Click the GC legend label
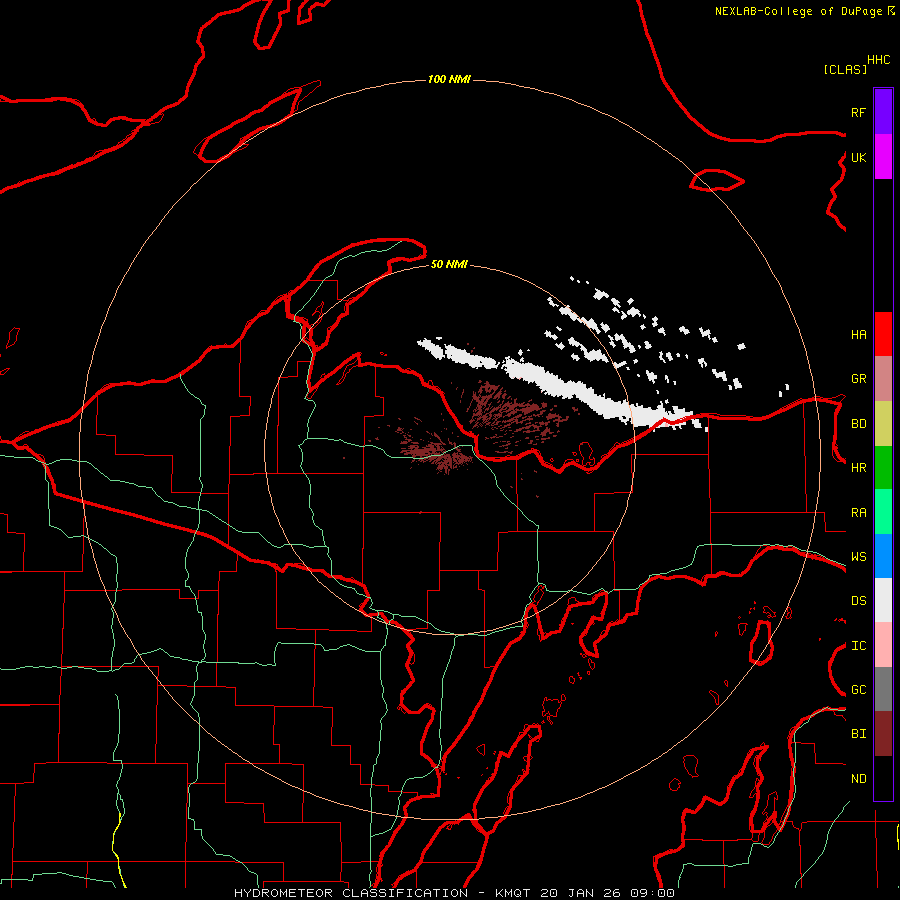This screenshot has width=900, height=900. (x=858, y=690)
